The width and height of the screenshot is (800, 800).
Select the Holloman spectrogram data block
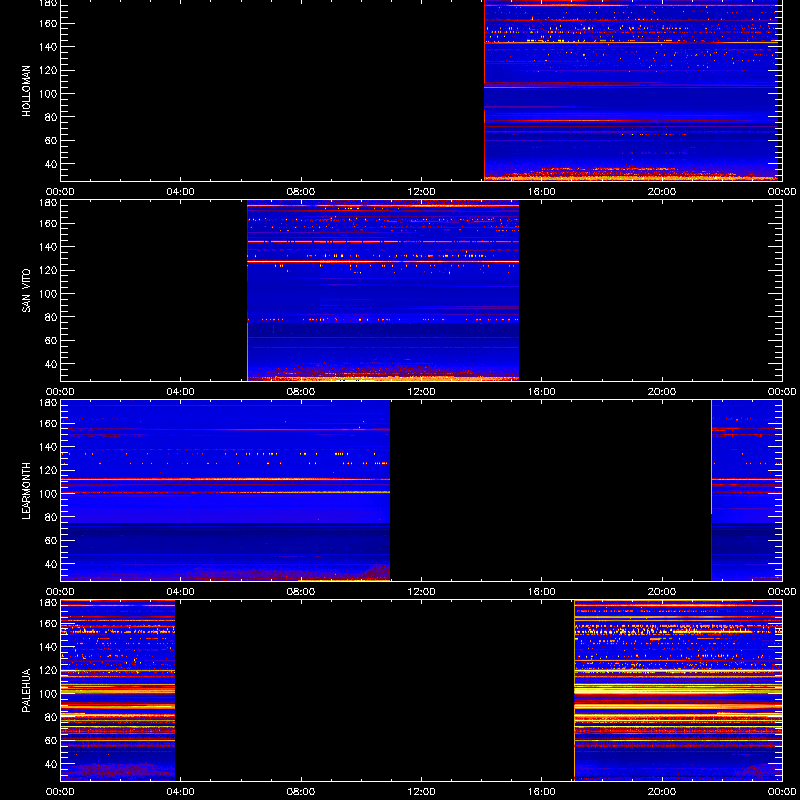(633, 90)
